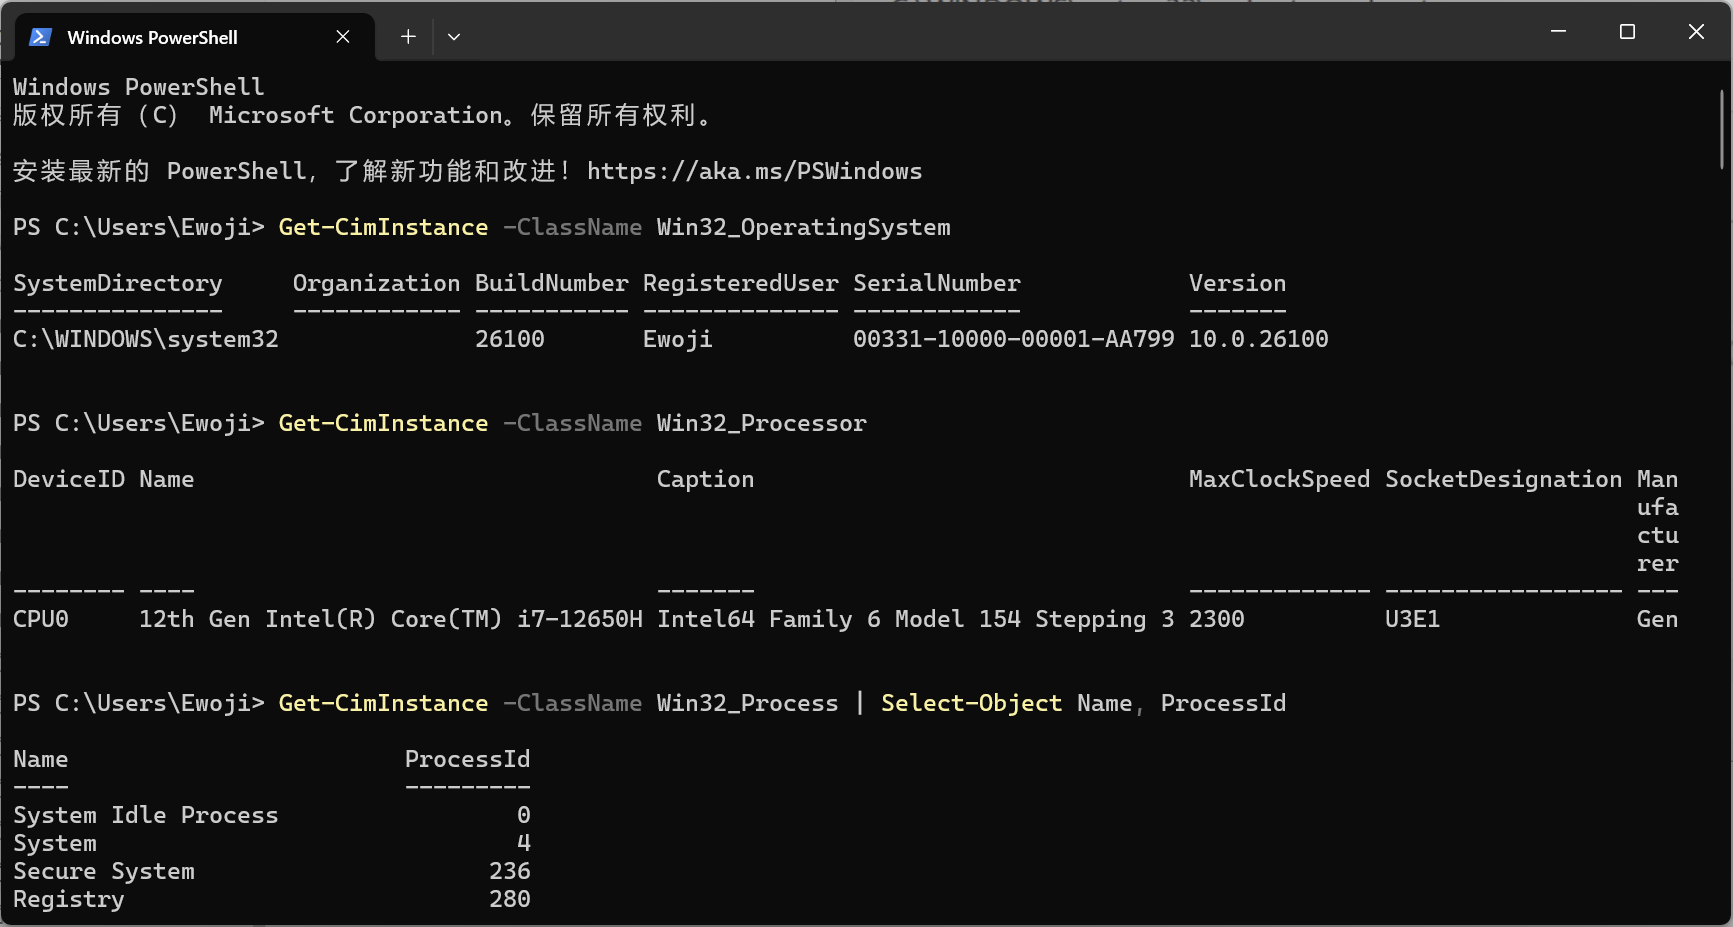Click the ProcessId column header

pos(467,759)
